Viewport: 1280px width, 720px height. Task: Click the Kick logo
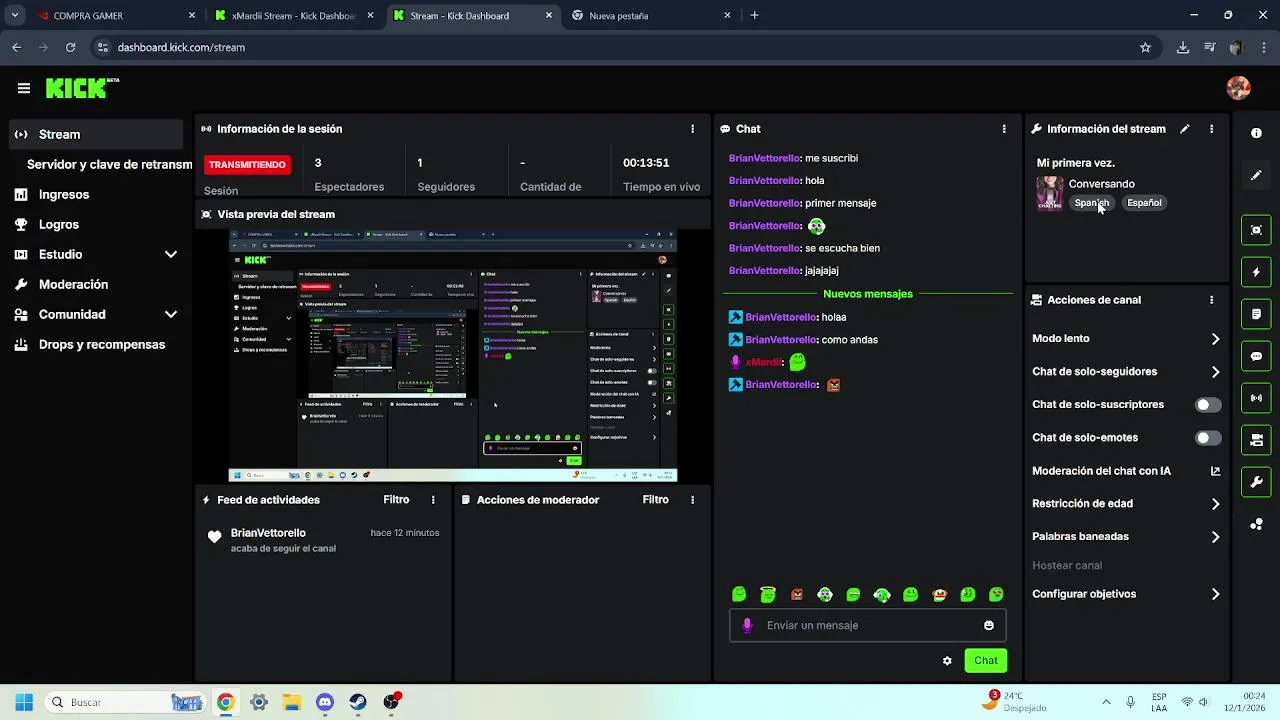(x=82, y=88)
